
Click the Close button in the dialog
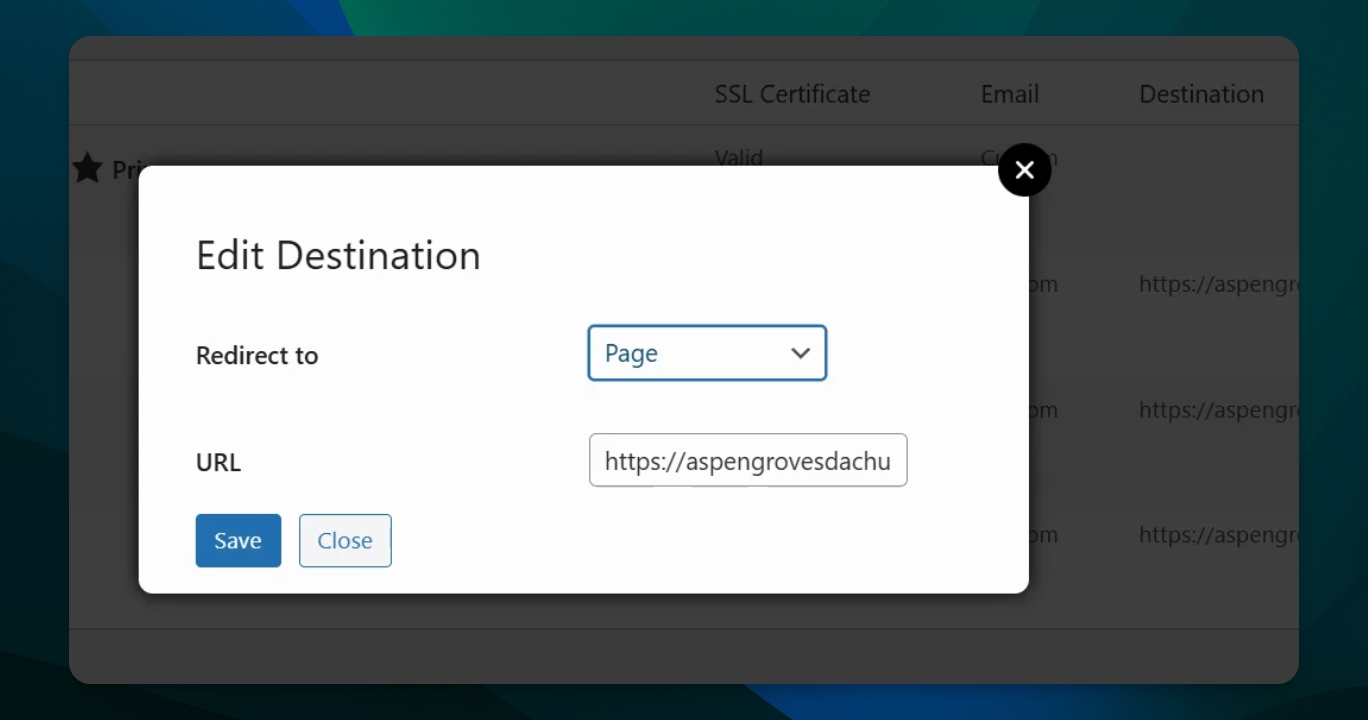coord(345,541)
